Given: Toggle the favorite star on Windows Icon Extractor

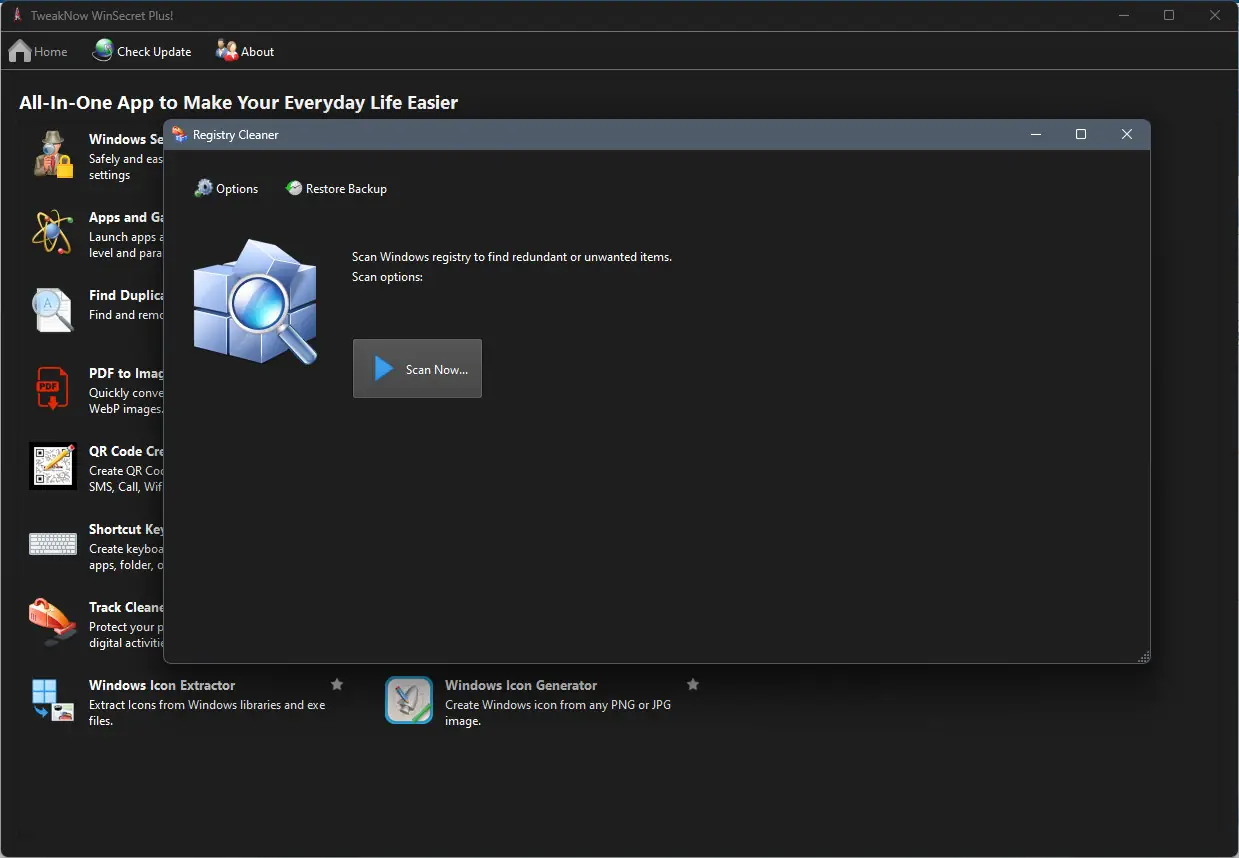Looking at the screenshot, I should pyautogui.click(x=337, y=684).
